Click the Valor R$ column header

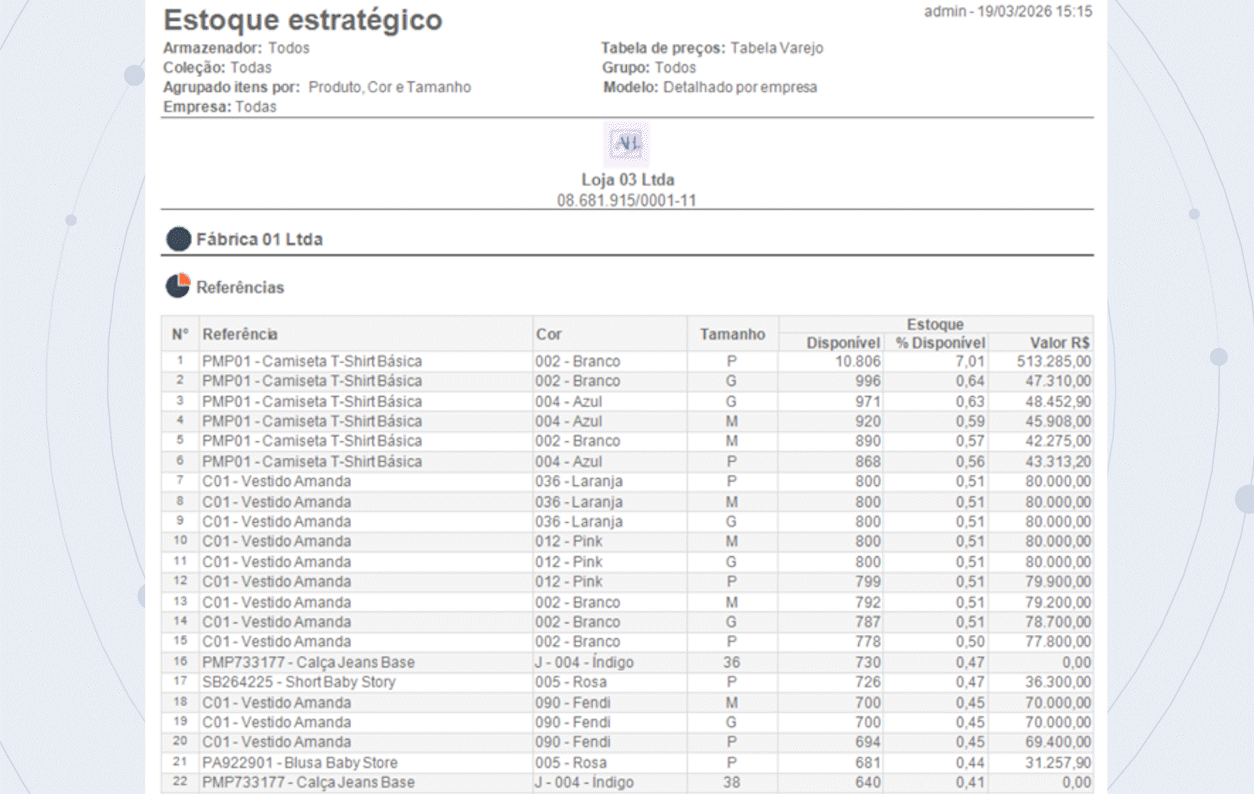[x=1060, y=343]
